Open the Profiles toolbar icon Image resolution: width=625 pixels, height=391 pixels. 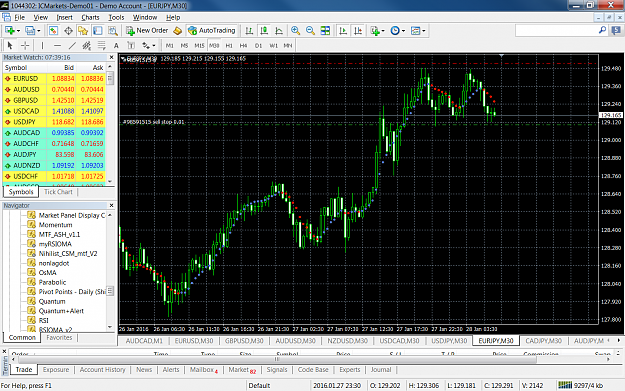(30, 31)
